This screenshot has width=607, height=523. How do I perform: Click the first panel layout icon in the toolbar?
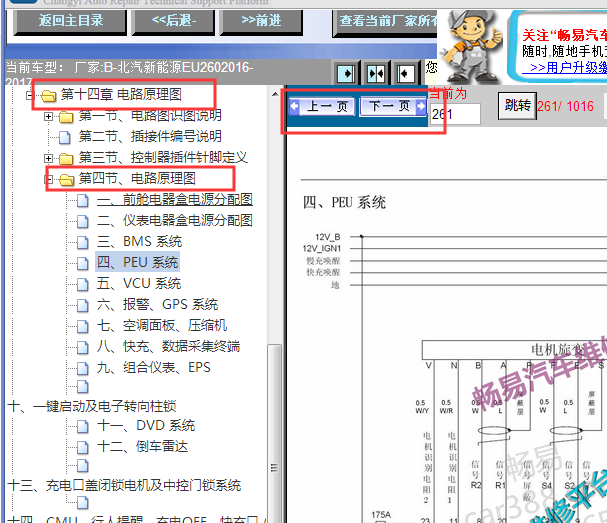pos(345,74)
